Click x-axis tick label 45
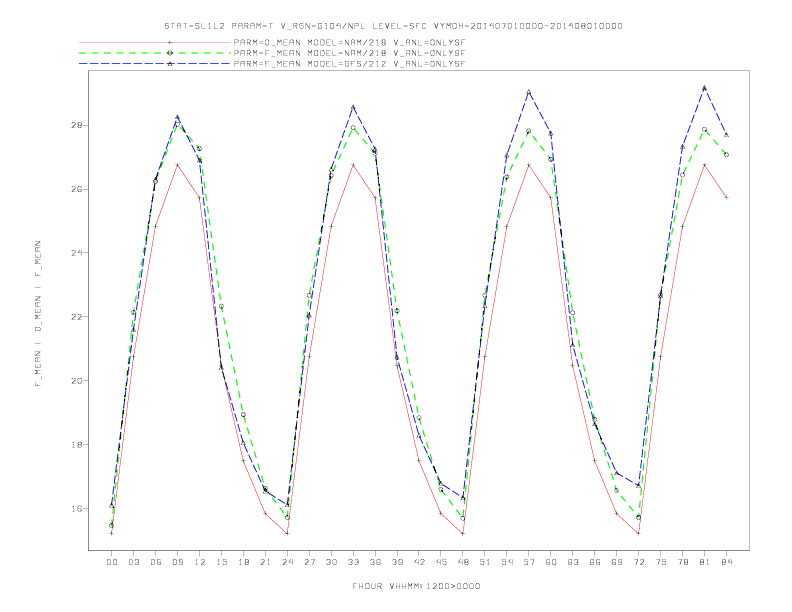The image size is (792, 612). (441, 562)
